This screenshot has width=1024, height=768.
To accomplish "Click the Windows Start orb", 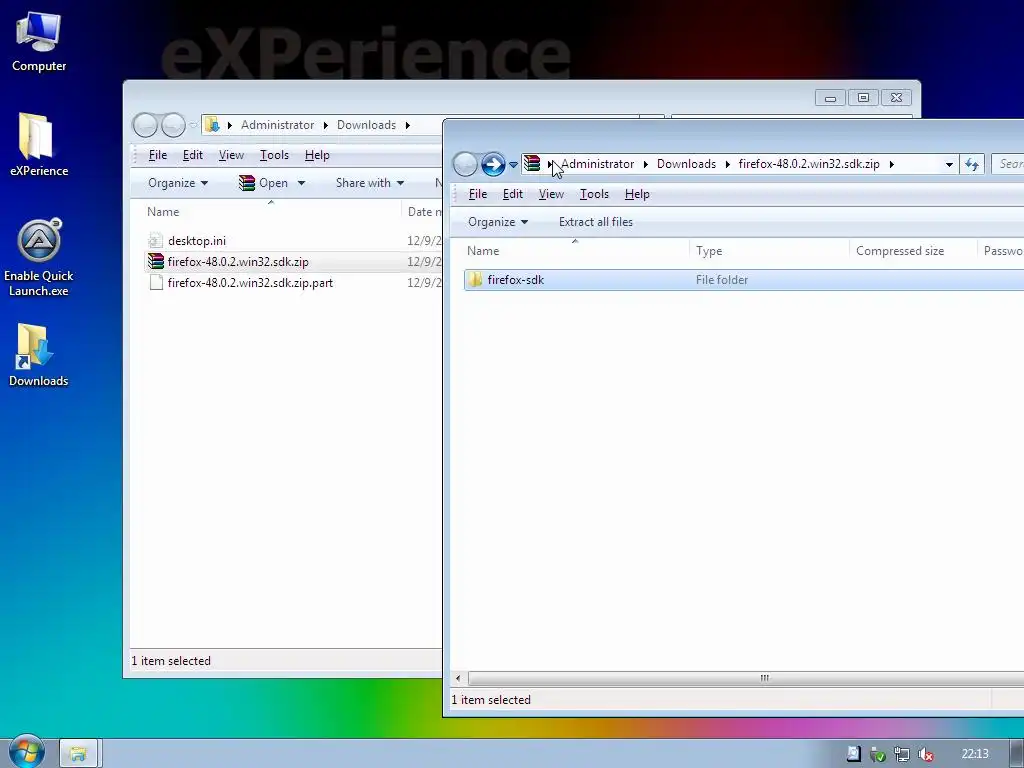I will tap(25, 752).
